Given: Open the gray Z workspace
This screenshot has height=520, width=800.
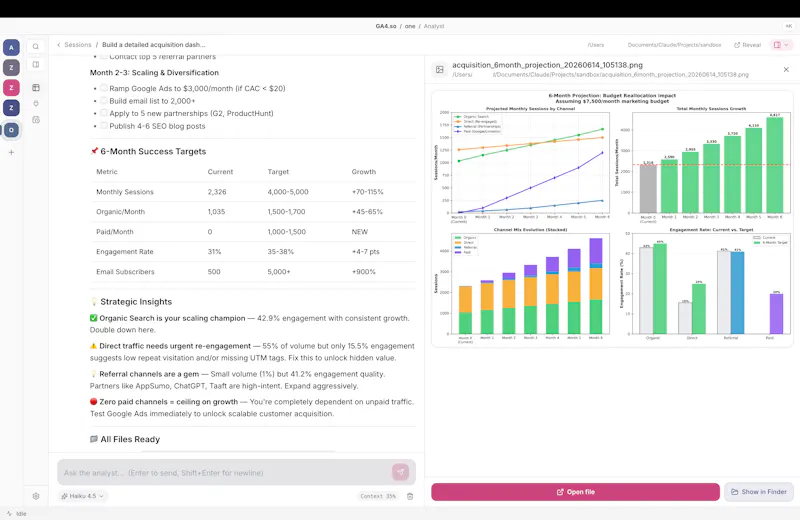Looking at the screenshot, I should pos(11,67).
